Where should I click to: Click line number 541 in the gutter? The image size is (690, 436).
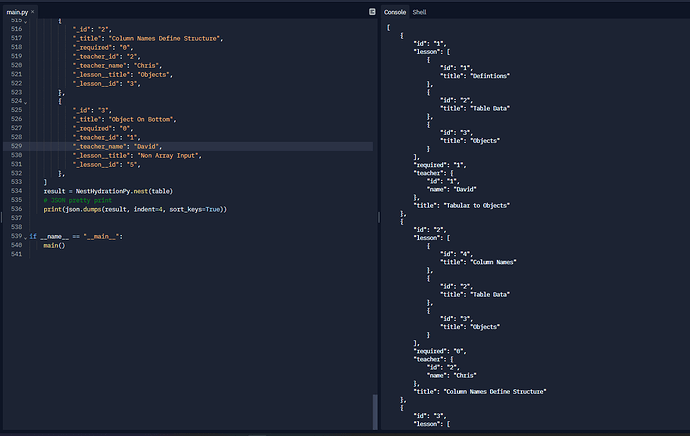pos(16,254)
